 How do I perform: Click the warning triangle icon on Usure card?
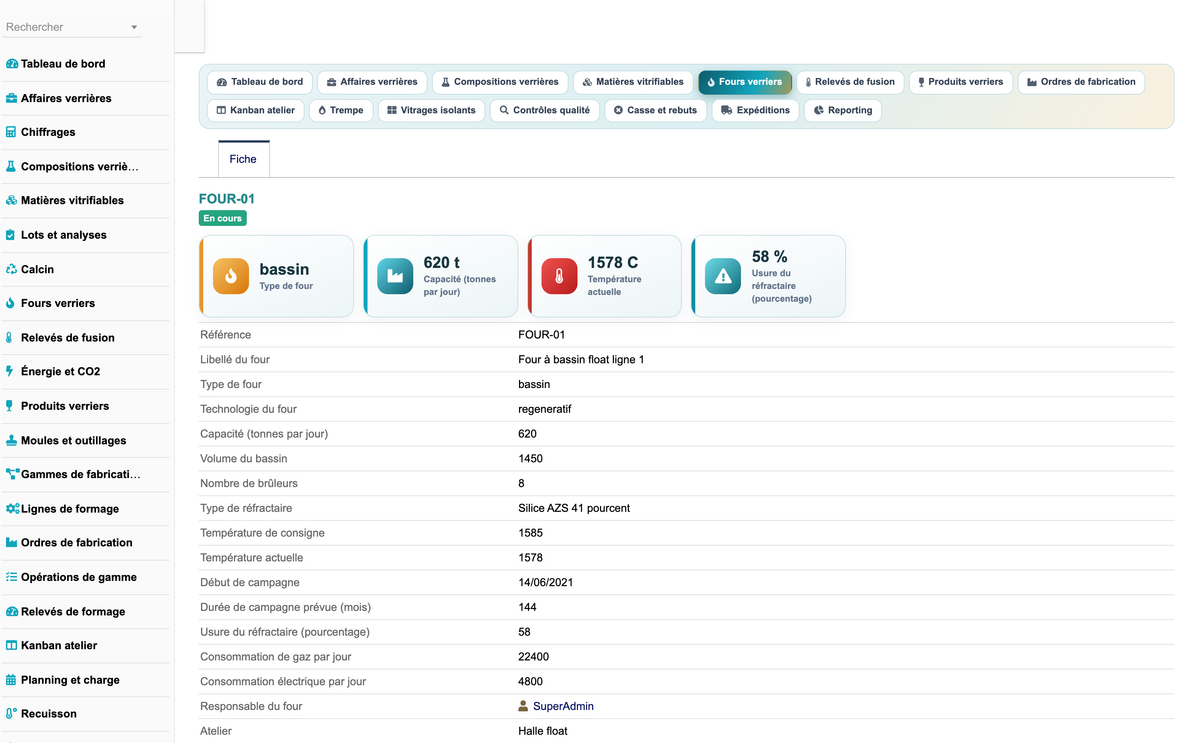pyautogui.click(x=723, y=276)
